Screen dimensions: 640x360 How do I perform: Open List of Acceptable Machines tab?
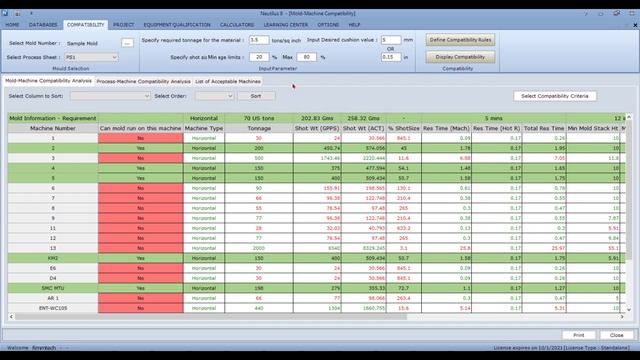228,82
